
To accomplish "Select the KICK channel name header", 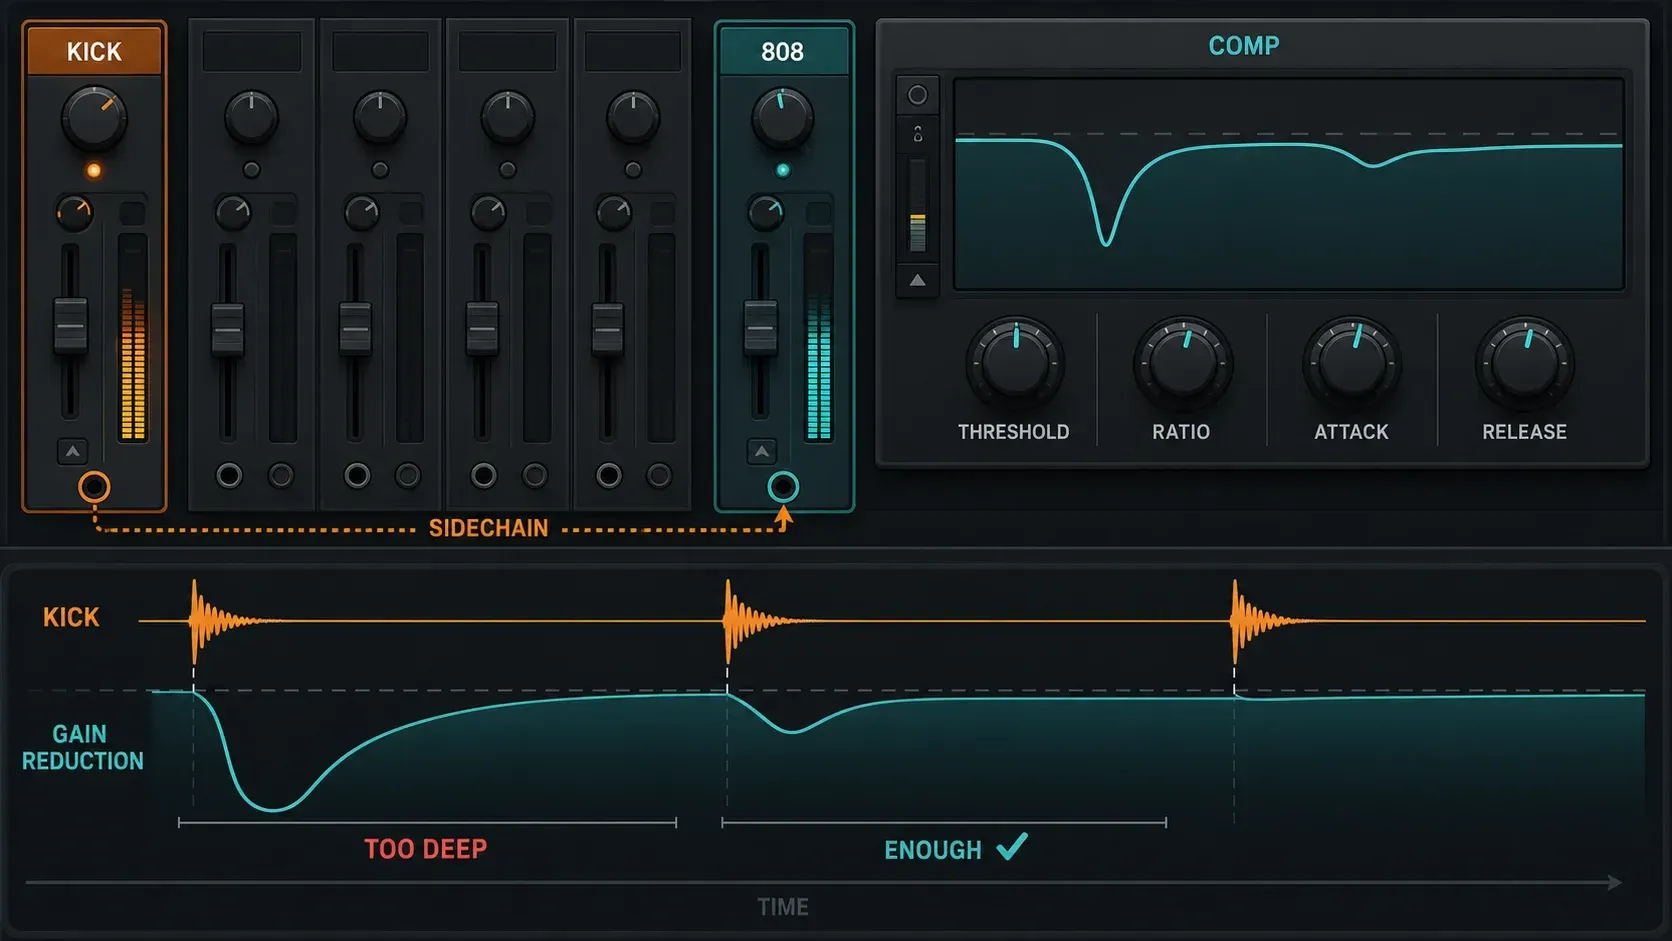I will 94,51.
